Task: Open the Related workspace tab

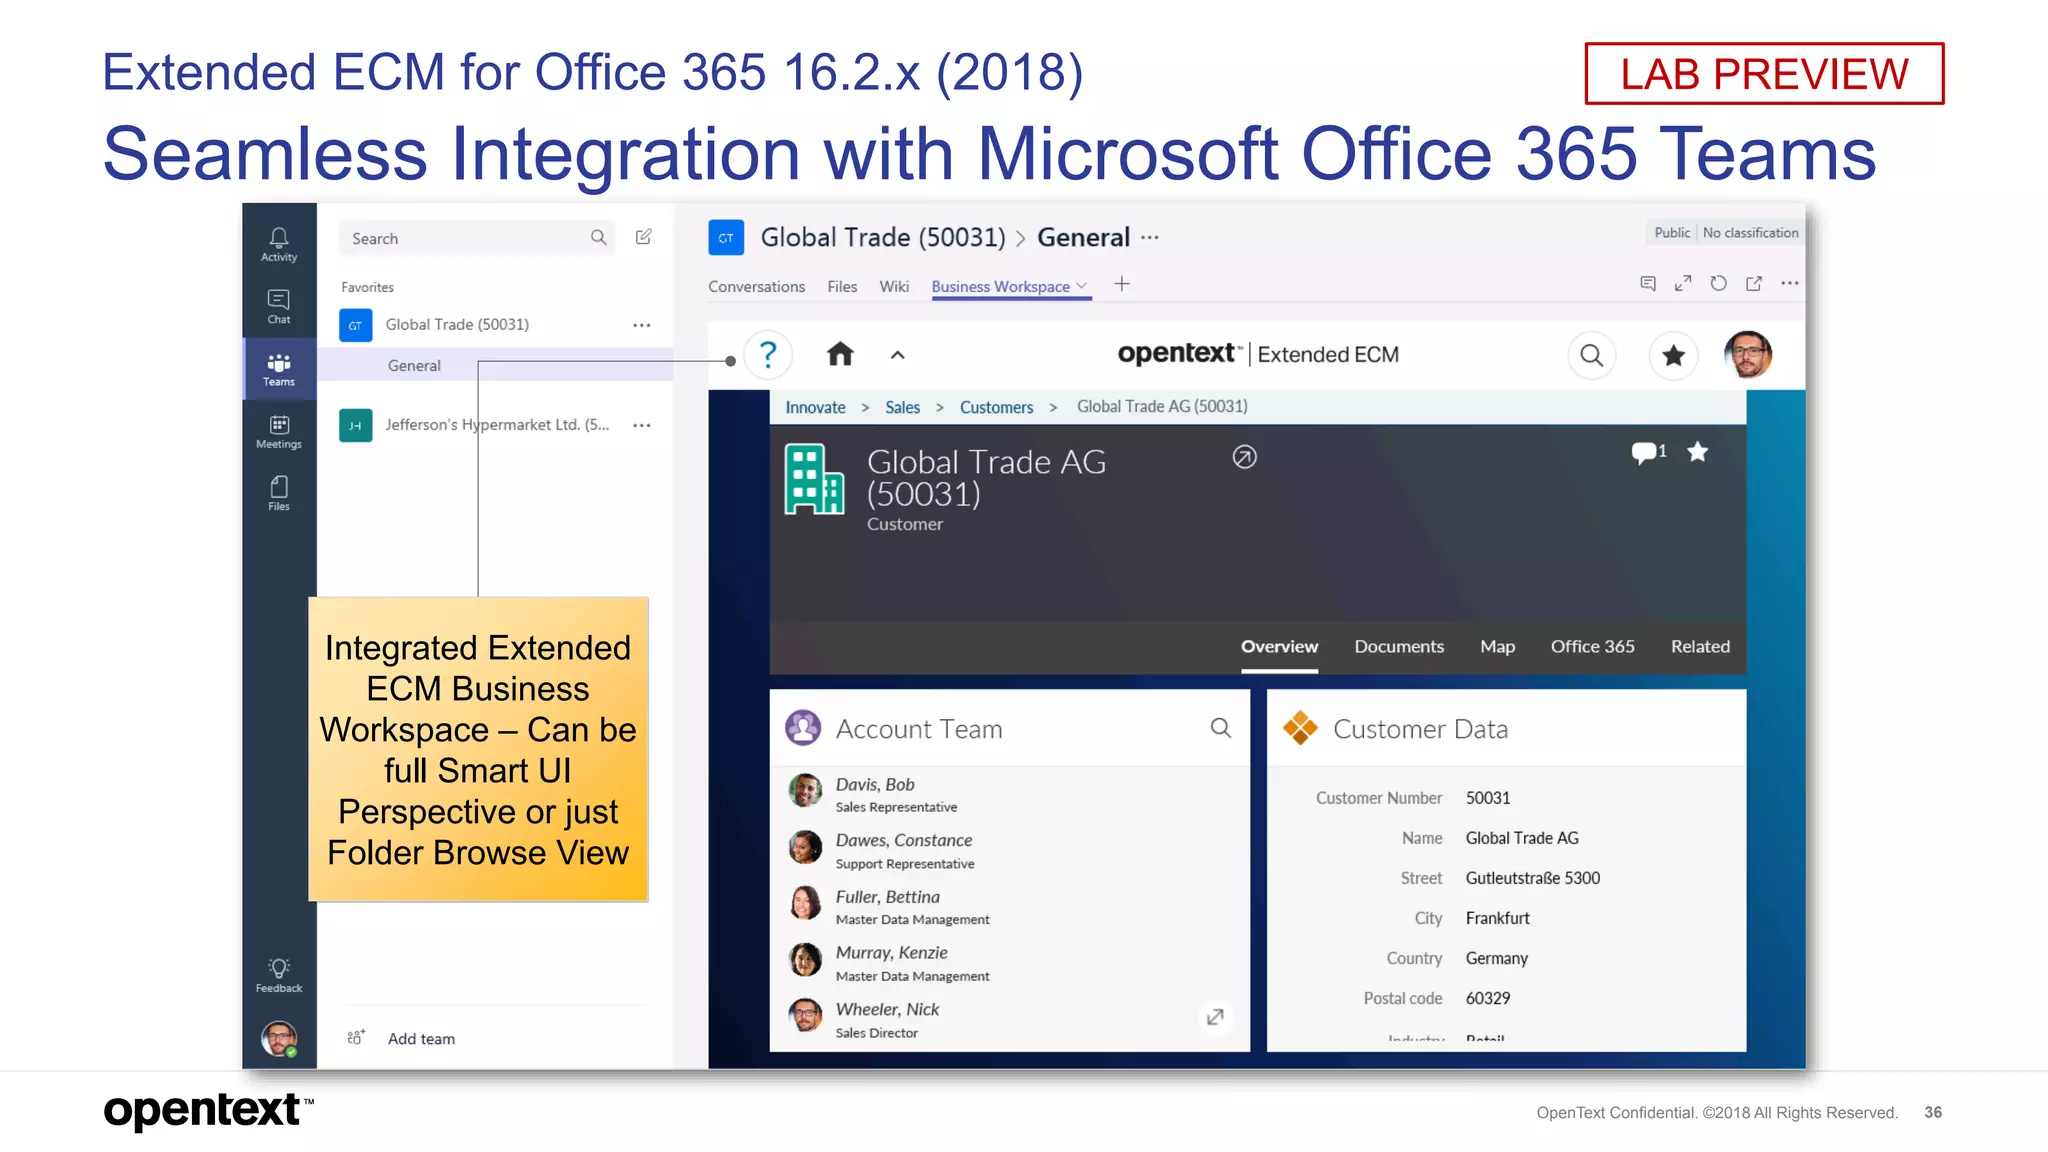Action: 1700,646
